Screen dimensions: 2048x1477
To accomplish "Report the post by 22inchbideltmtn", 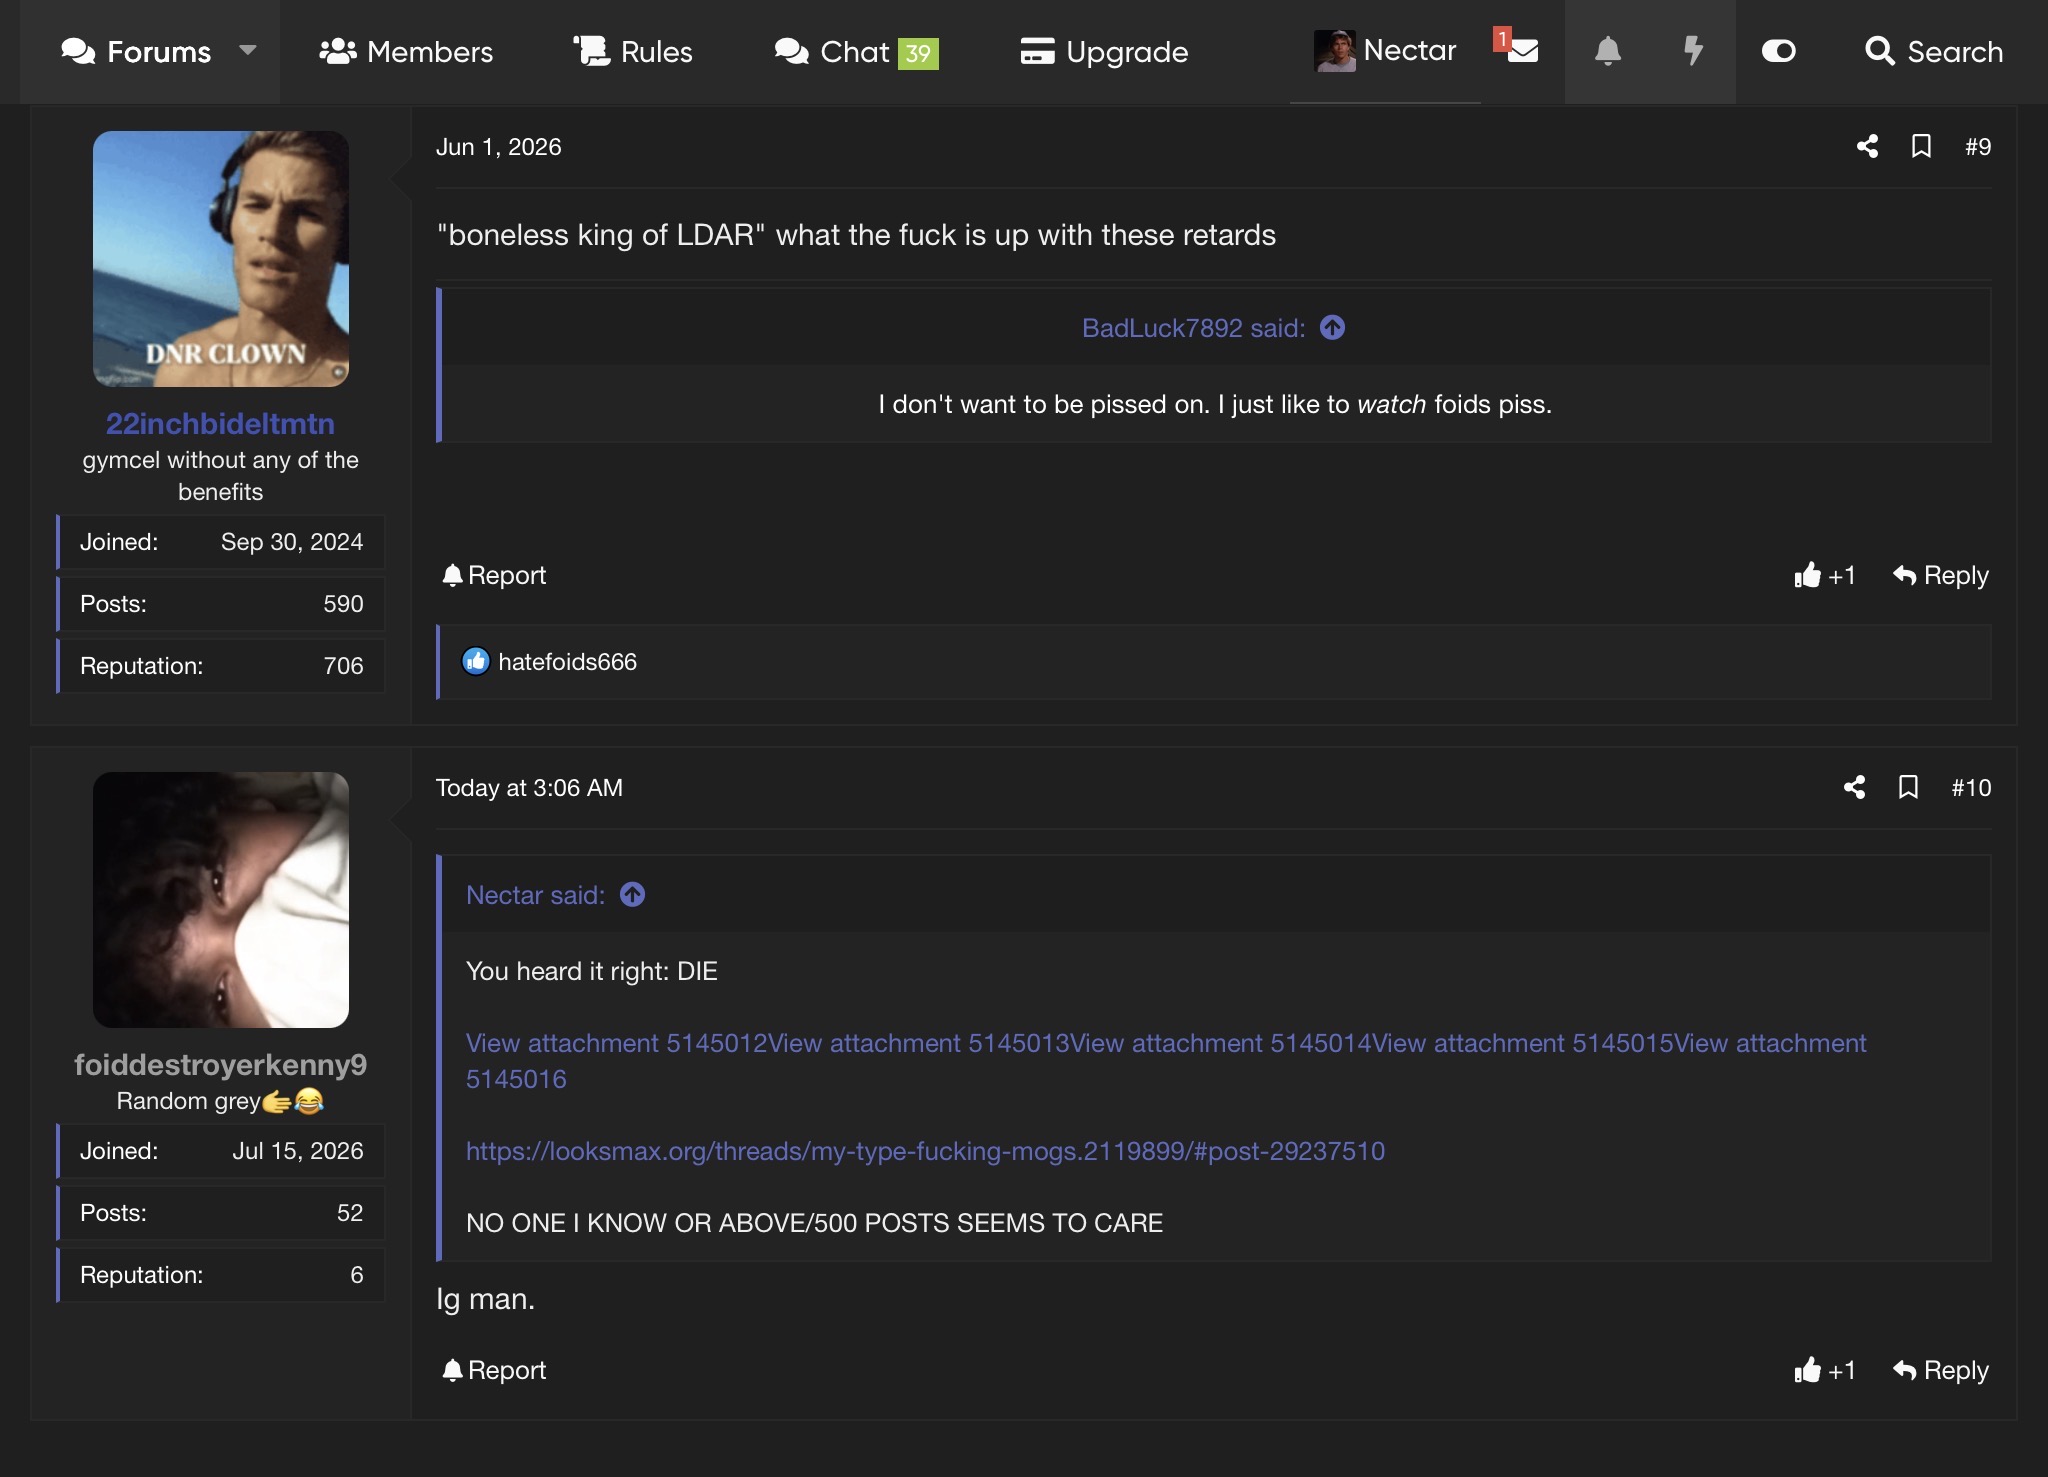I will (x=494, y=576).
